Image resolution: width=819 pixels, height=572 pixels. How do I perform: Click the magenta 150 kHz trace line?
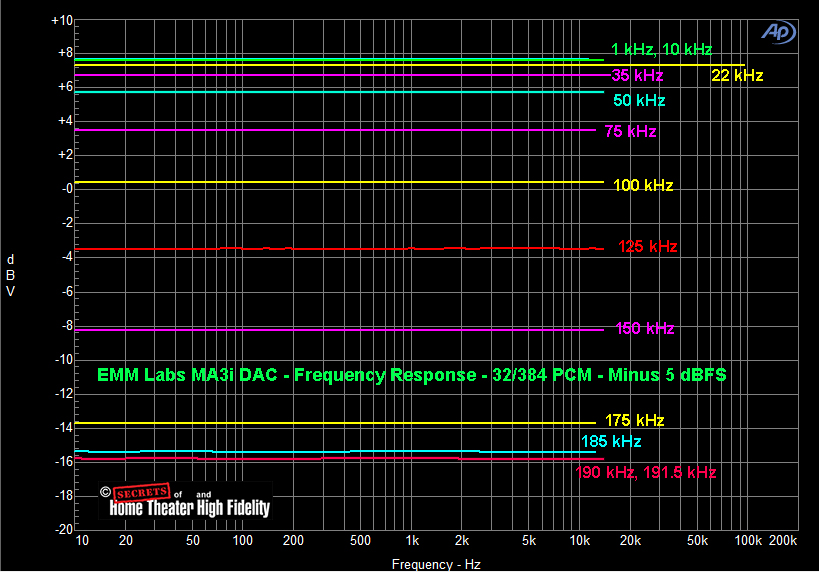pos(340,330)
